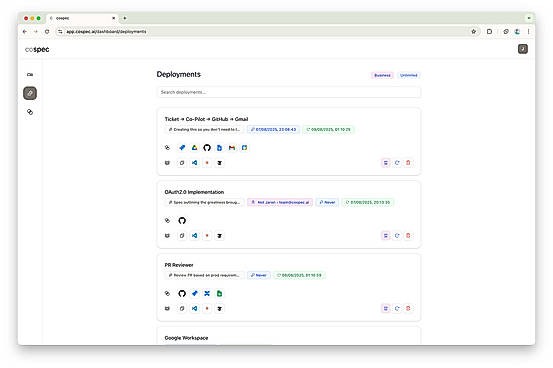Reload the page in browser
This screenshot has height=368, width=553.
tap(47, 31)
